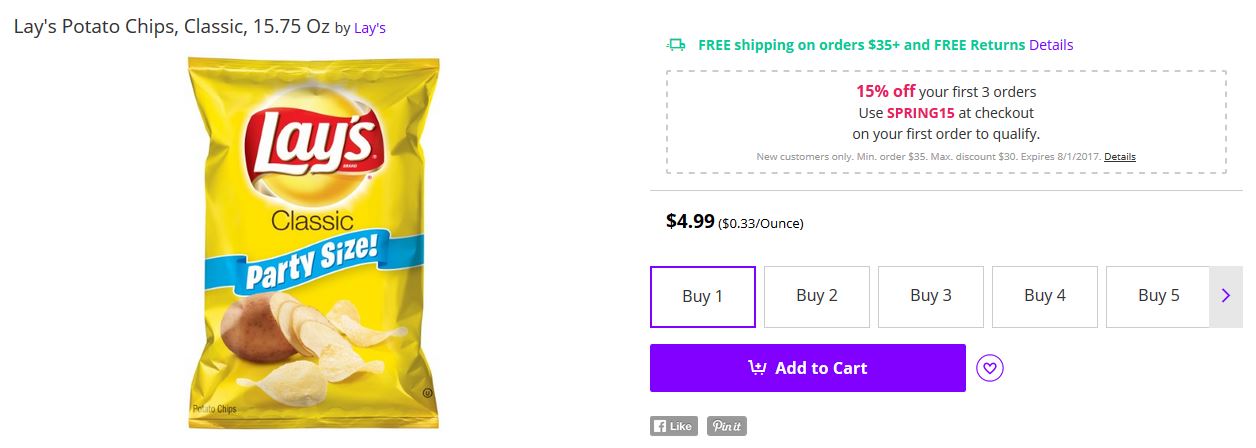Screen dimensions: 1256x448
Task: Open Details link in promo fine print
Action: [1120, 157]
